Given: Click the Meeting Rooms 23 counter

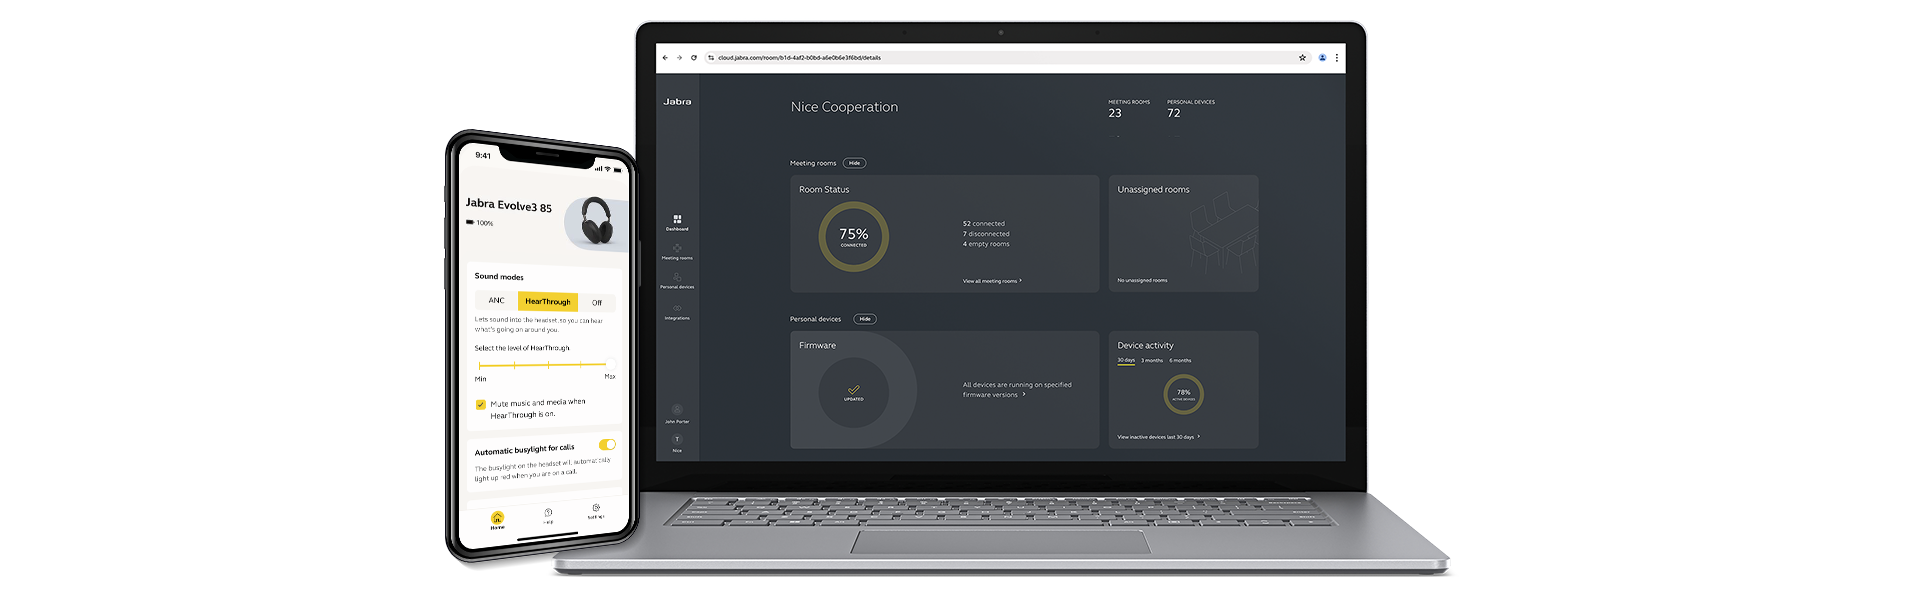Looking at the screenshot, I should tap(1128, 108).
